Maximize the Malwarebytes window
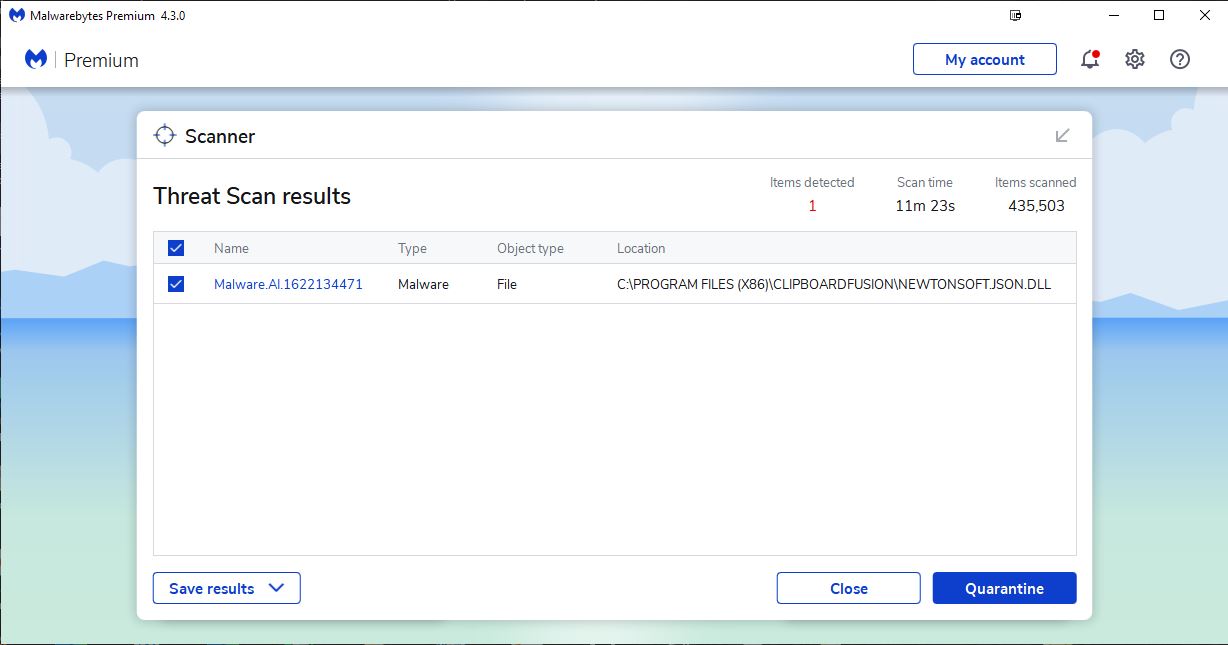Viewport: 1228px width, 645px height. point(1159,16)
